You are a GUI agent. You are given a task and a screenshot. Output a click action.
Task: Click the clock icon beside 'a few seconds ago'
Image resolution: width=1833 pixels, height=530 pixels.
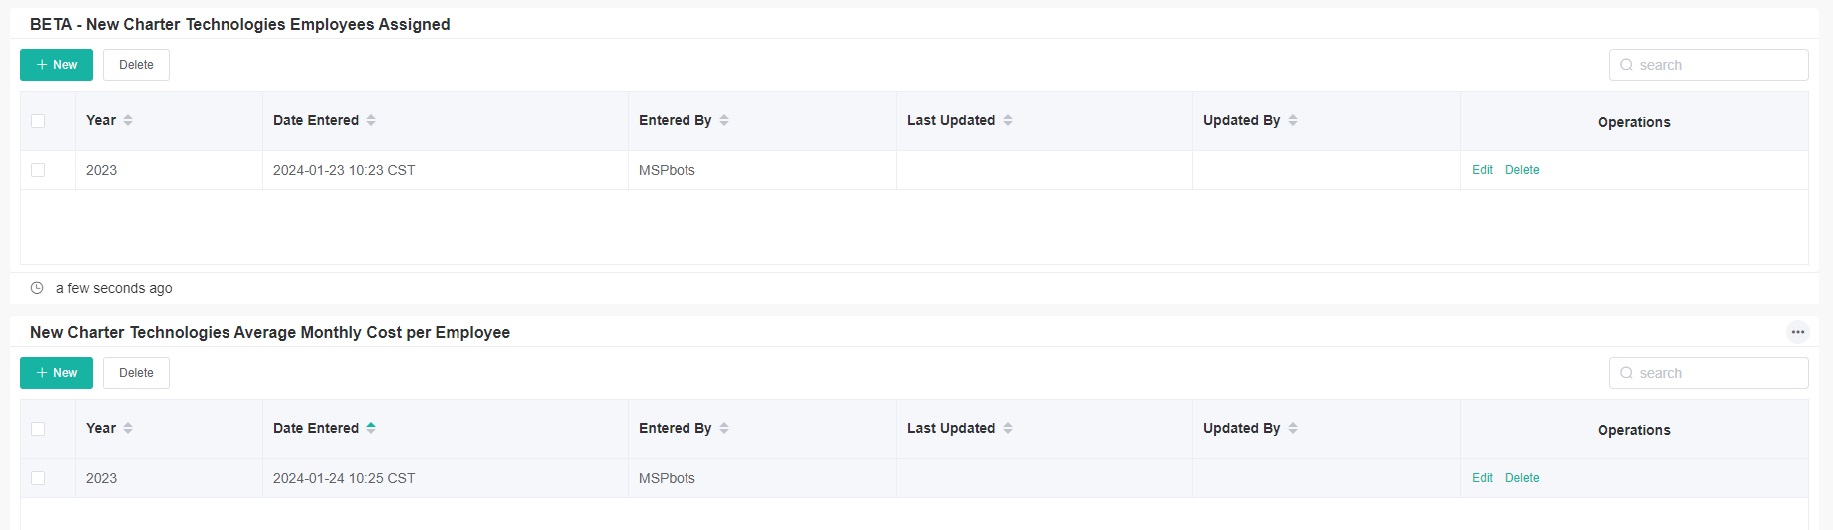tap(37, 288)
